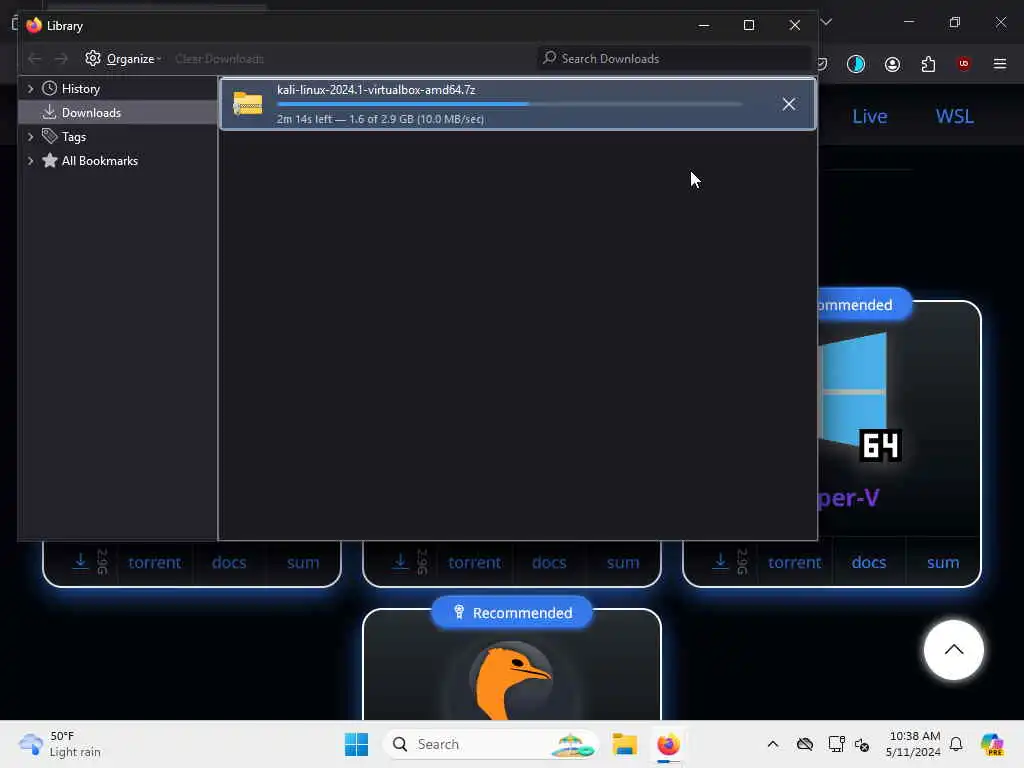The width and height of the screenshot is (1024, 768).
Task: Click Hyper-V card docs link
Action: 869,562
